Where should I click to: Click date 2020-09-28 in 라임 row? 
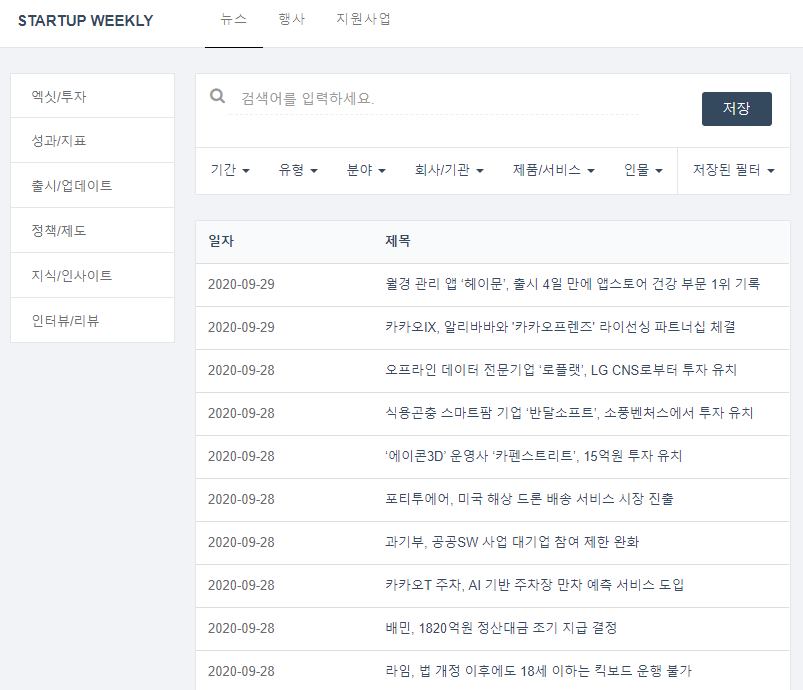click(241, 672)
